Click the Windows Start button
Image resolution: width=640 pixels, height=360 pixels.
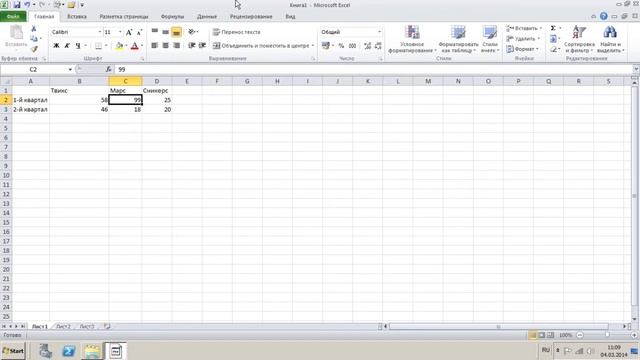coord(13,351)
